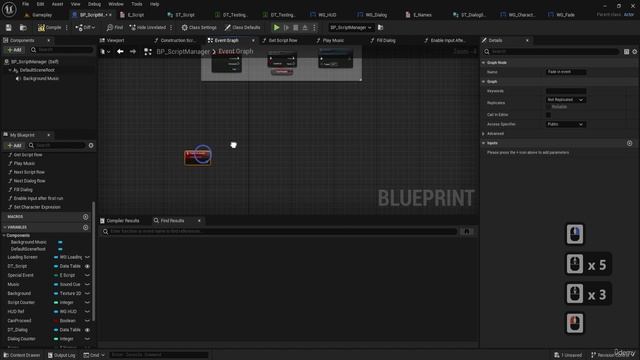640x360 pixels.
Task: Click the stop simulation button
Action: [x=296, y=28]
